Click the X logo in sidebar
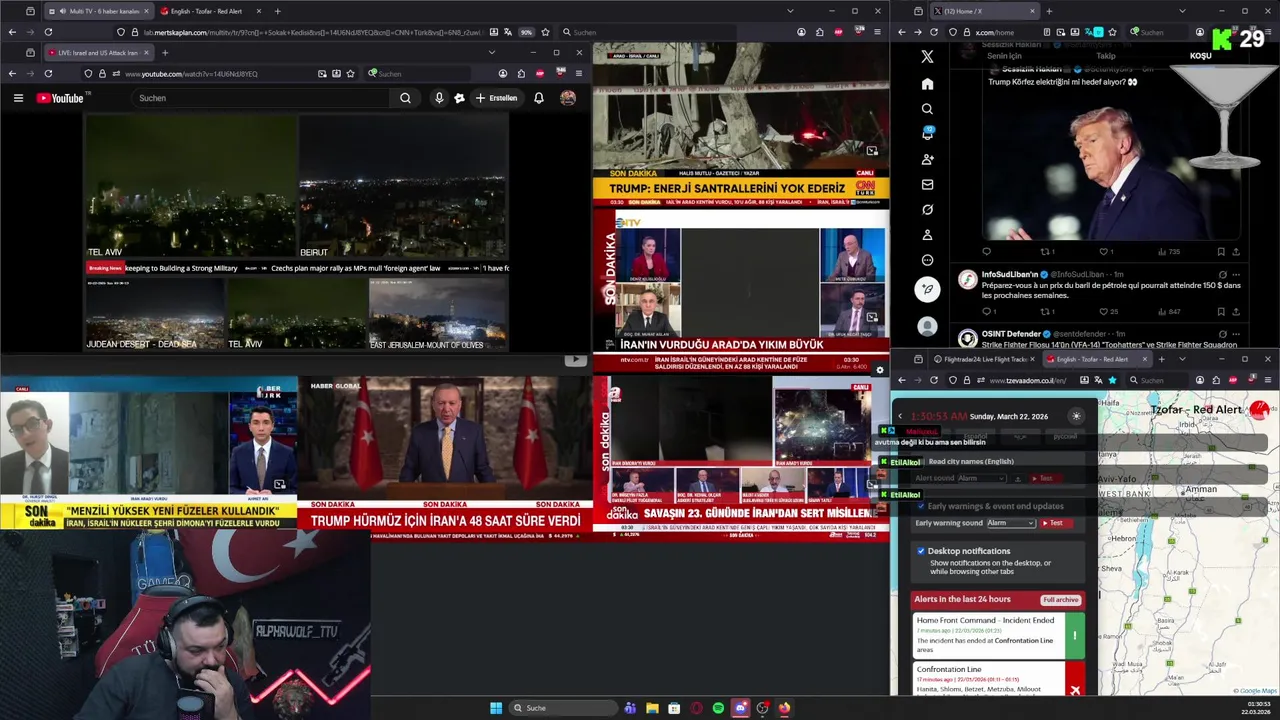The image size is (1280, 720). [927, 57]
